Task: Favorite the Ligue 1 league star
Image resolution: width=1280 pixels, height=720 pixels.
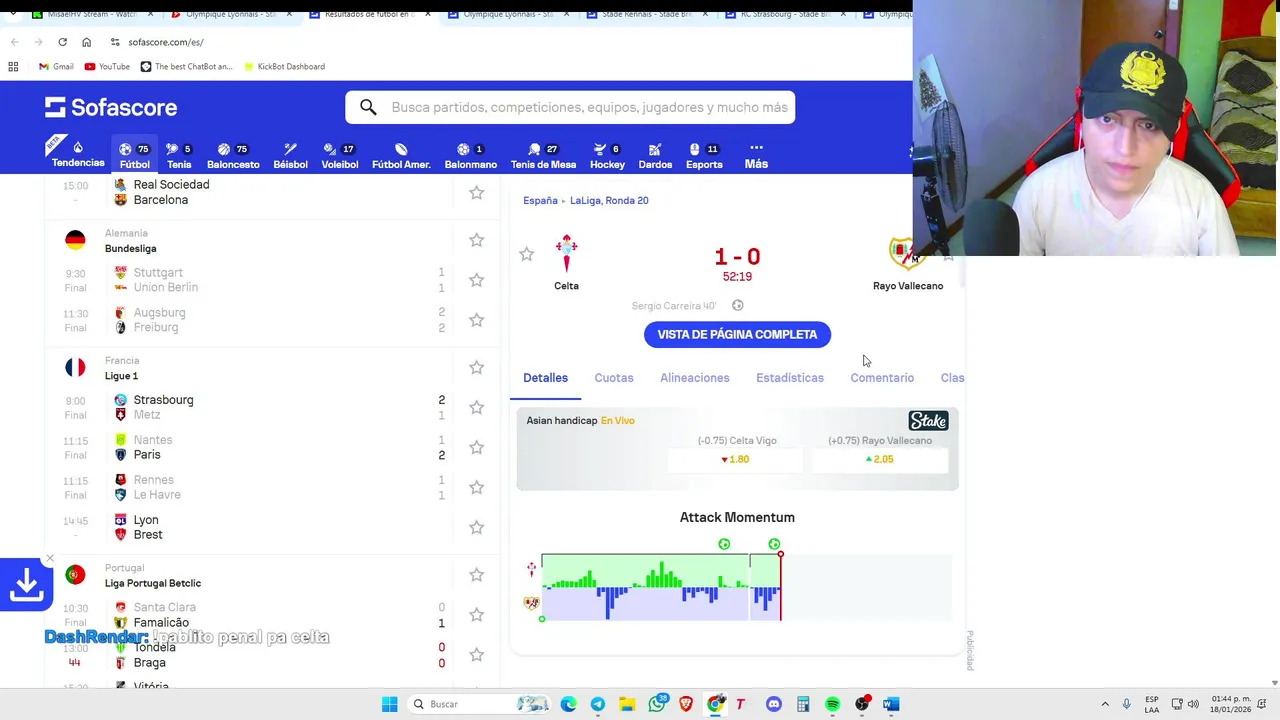Action: click(476, 367)
